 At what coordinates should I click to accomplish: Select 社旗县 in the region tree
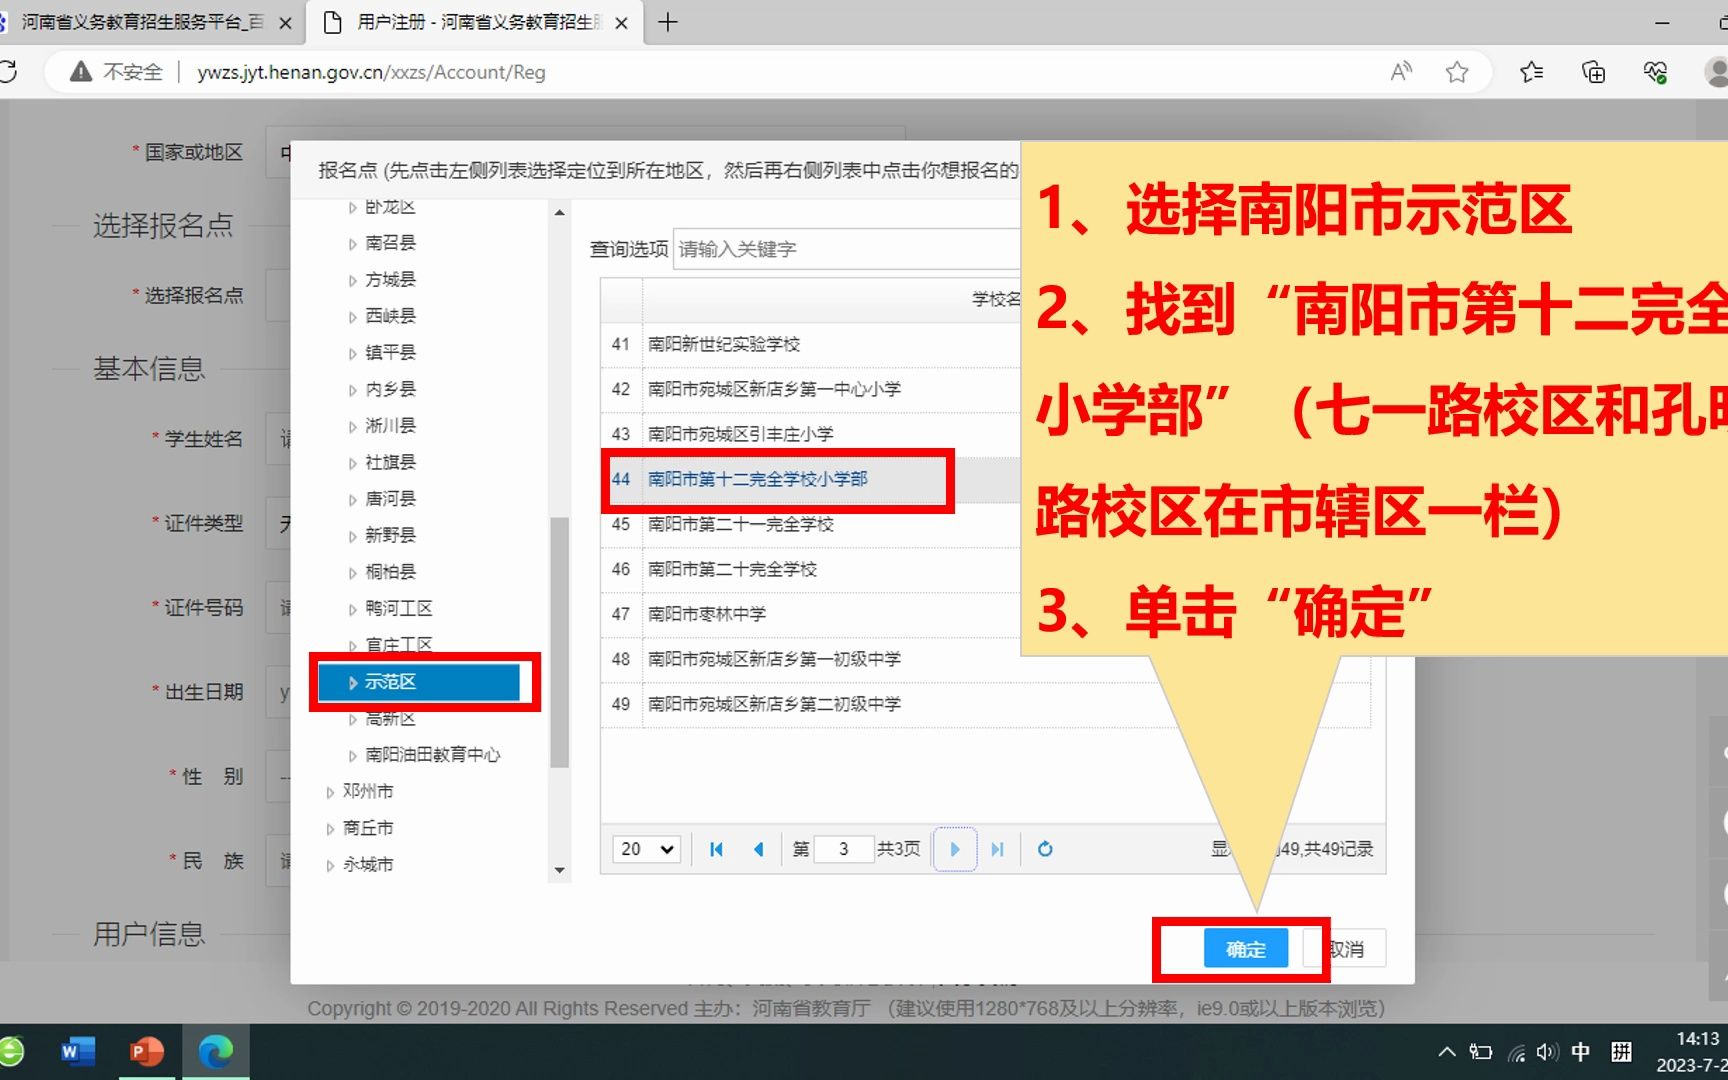click(x=390, y=462)
